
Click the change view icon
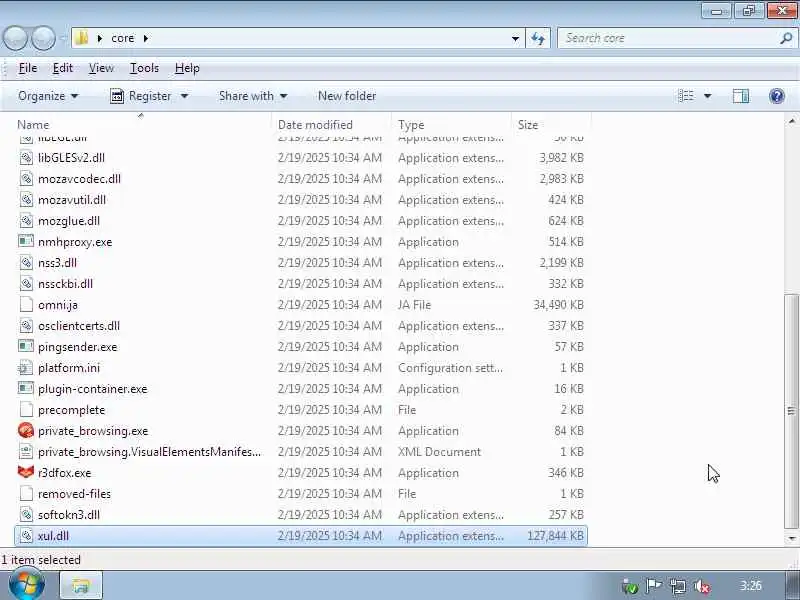pyautogui.click(x=686, y=96)
